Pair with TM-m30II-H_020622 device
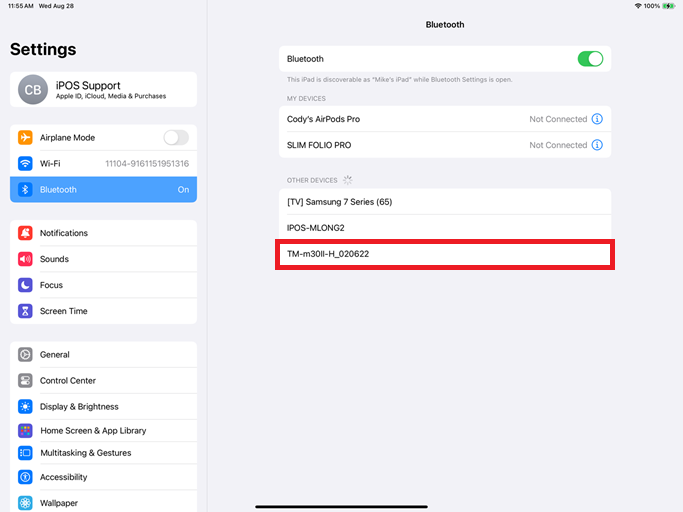683x512 pixels. pos(445,254)
